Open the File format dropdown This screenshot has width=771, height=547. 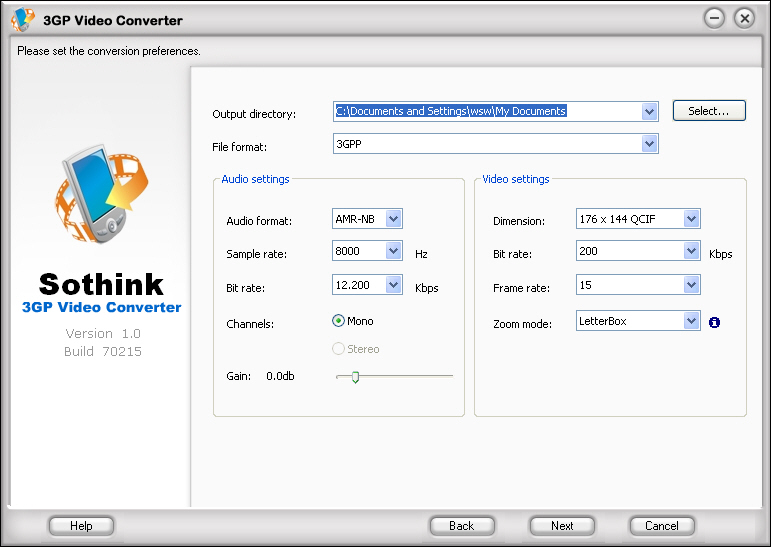click(649, 144)
